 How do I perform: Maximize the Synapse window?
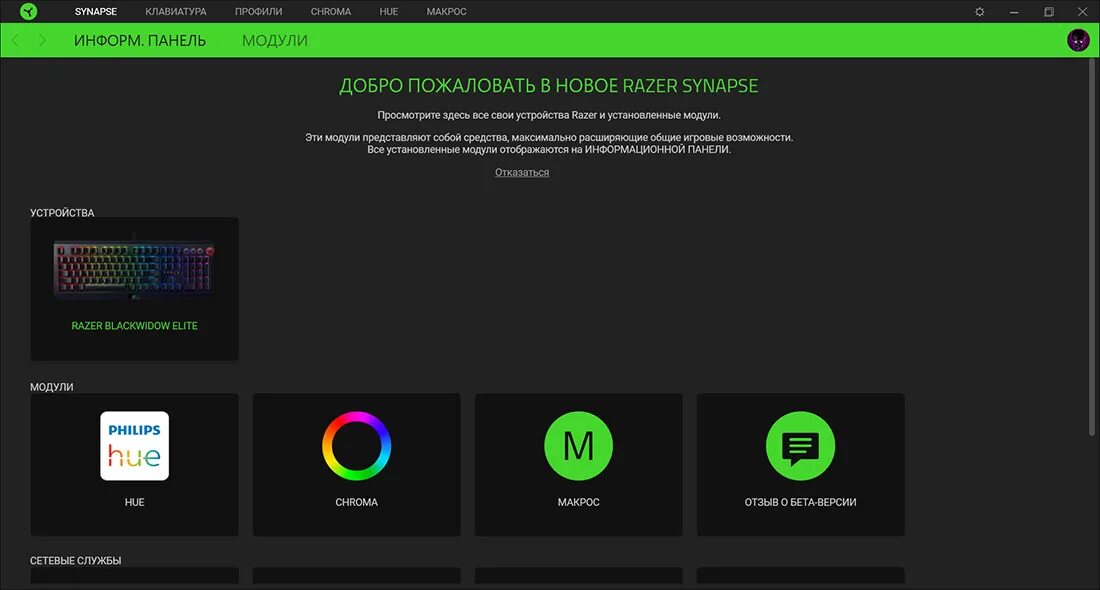(1049, 12)
